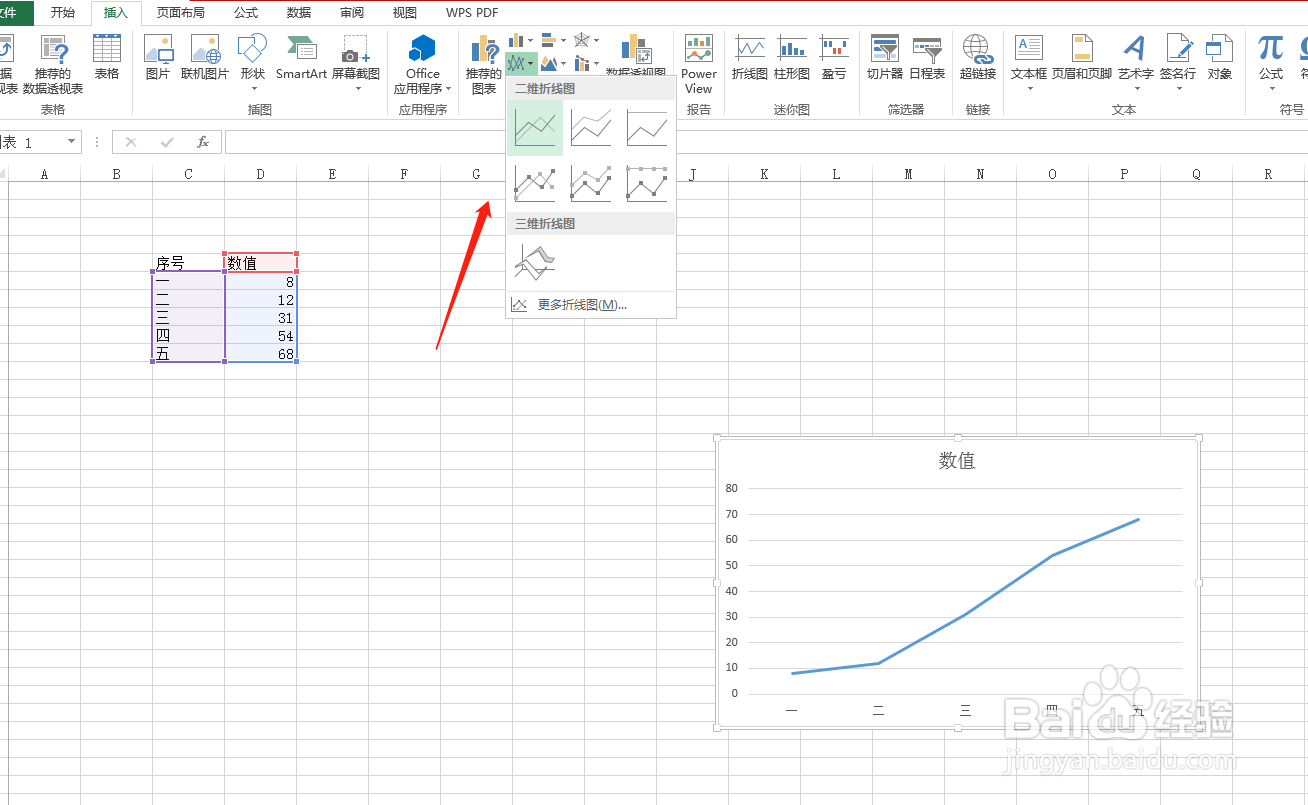
Task: Select the 序号 header cell
Action: (x=188, y=263)
